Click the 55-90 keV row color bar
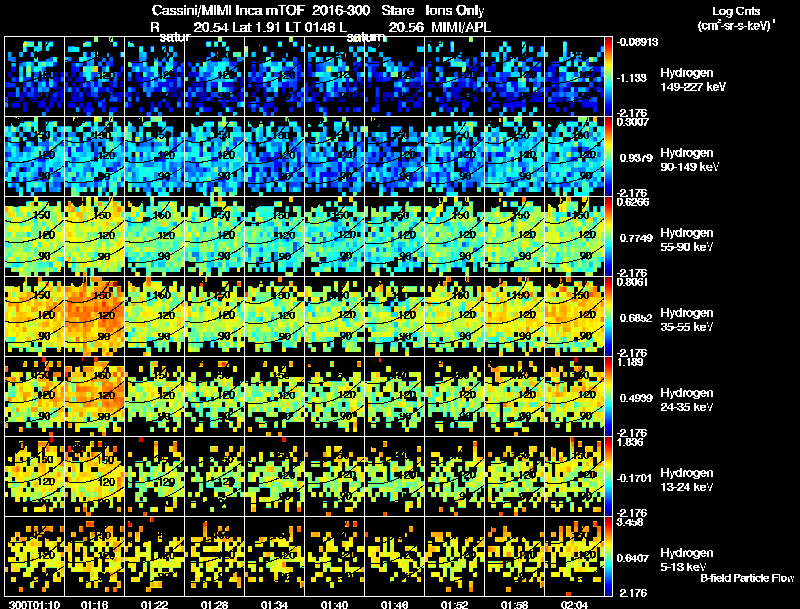The height and width of the screenshot is (609, 800). click(x=608, y=237)
